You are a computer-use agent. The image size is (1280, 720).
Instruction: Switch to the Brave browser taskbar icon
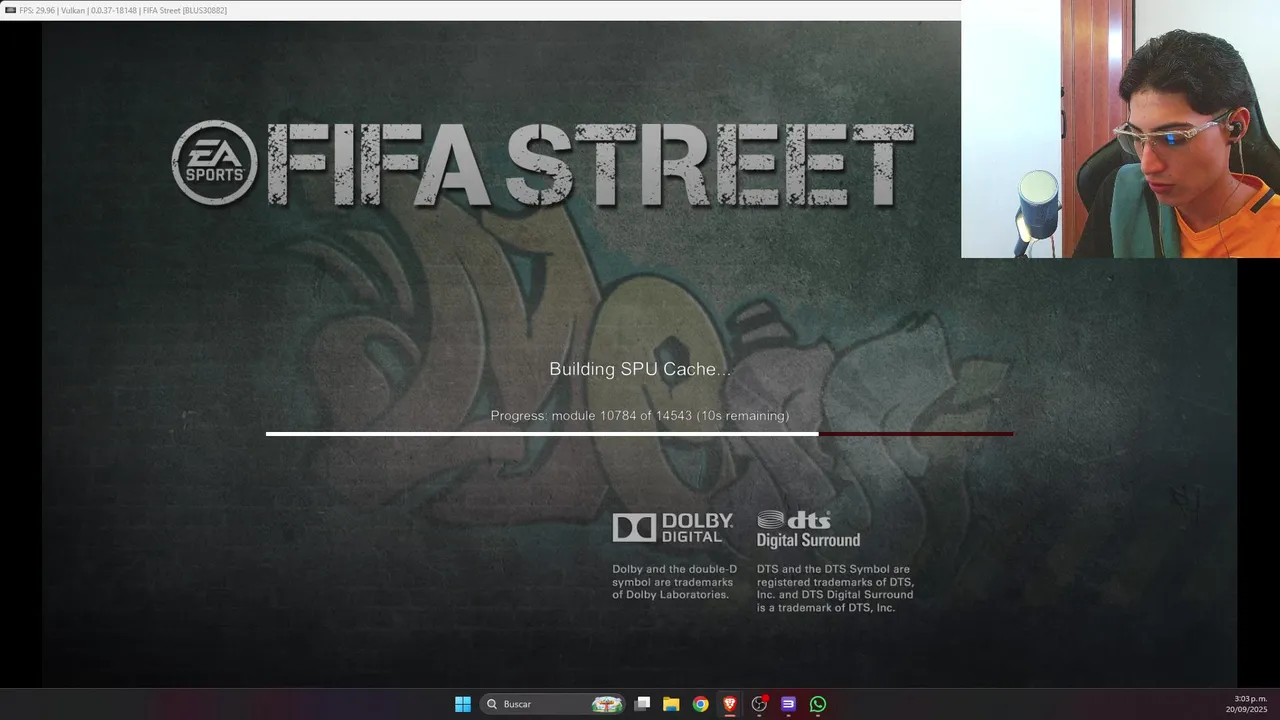730,704
